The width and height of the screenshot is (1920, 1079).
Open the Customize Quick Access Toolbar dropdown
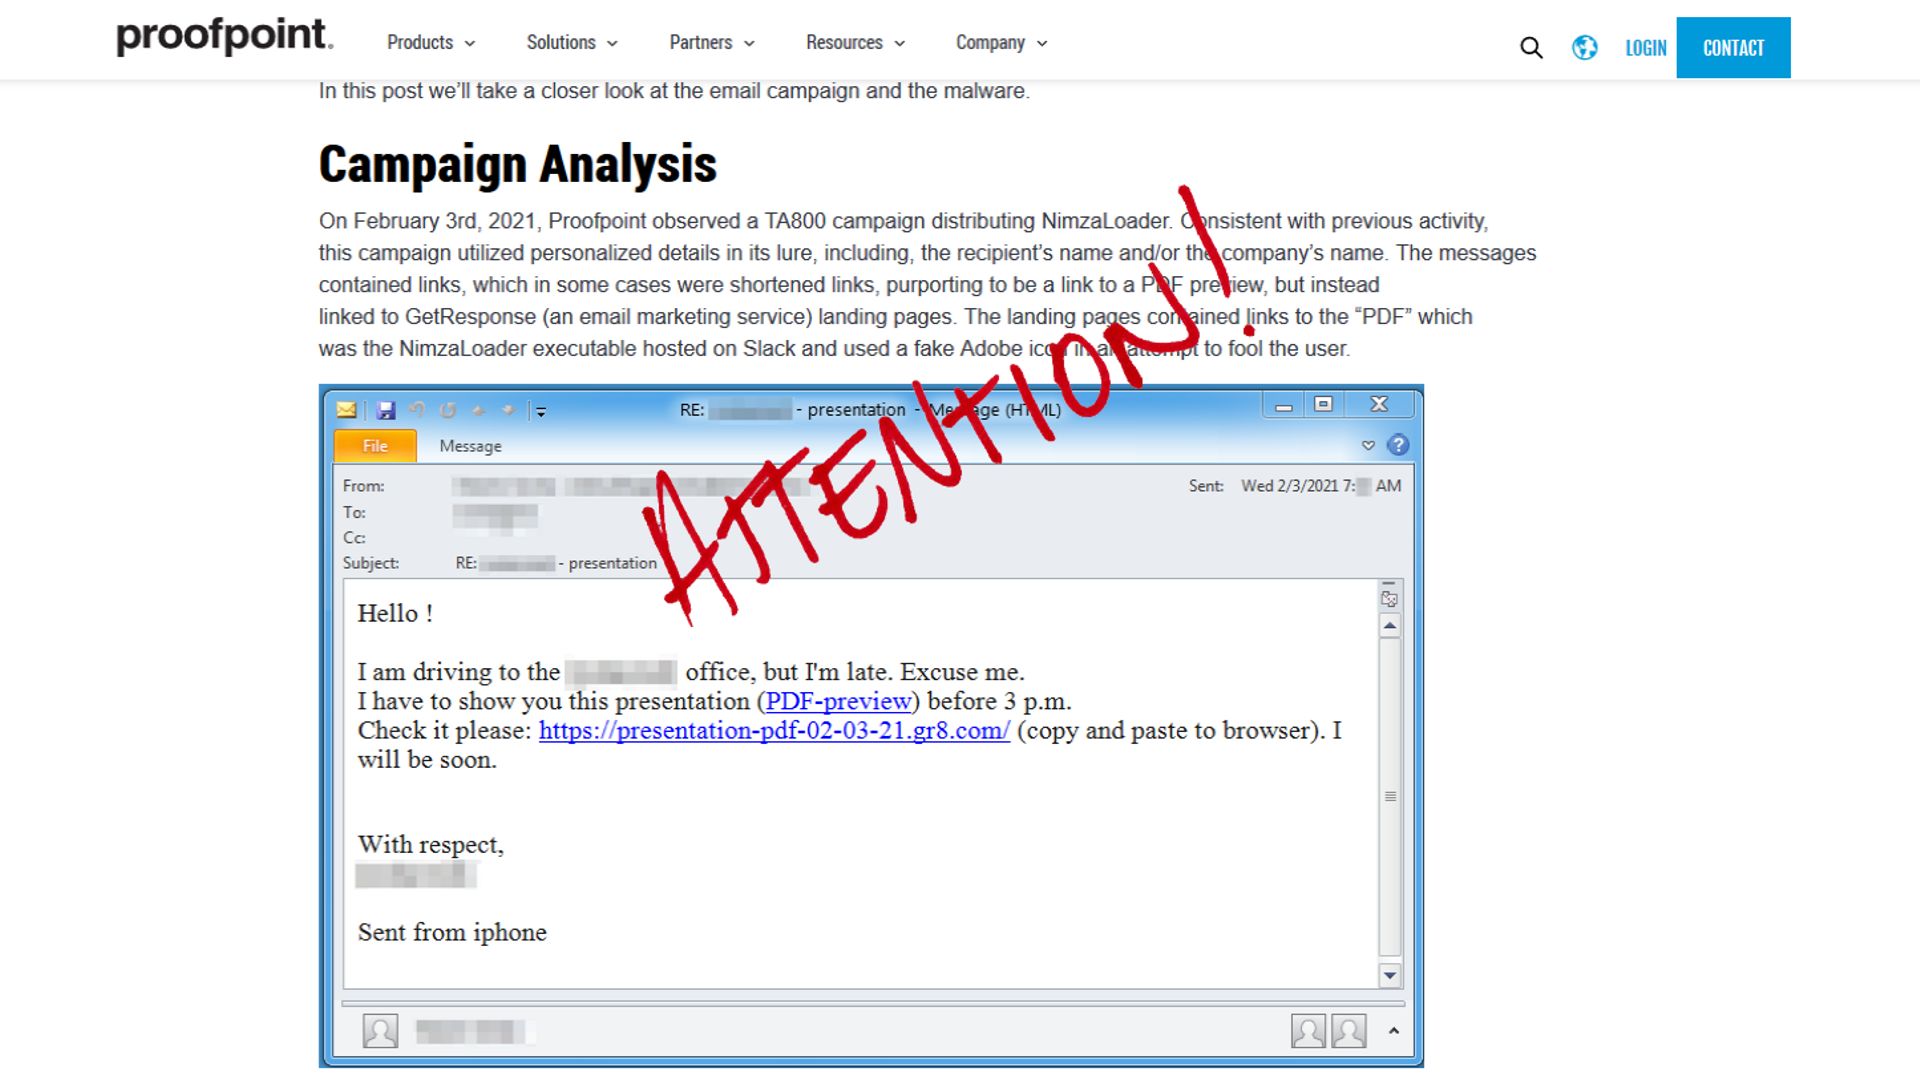[x=540, y=411]
